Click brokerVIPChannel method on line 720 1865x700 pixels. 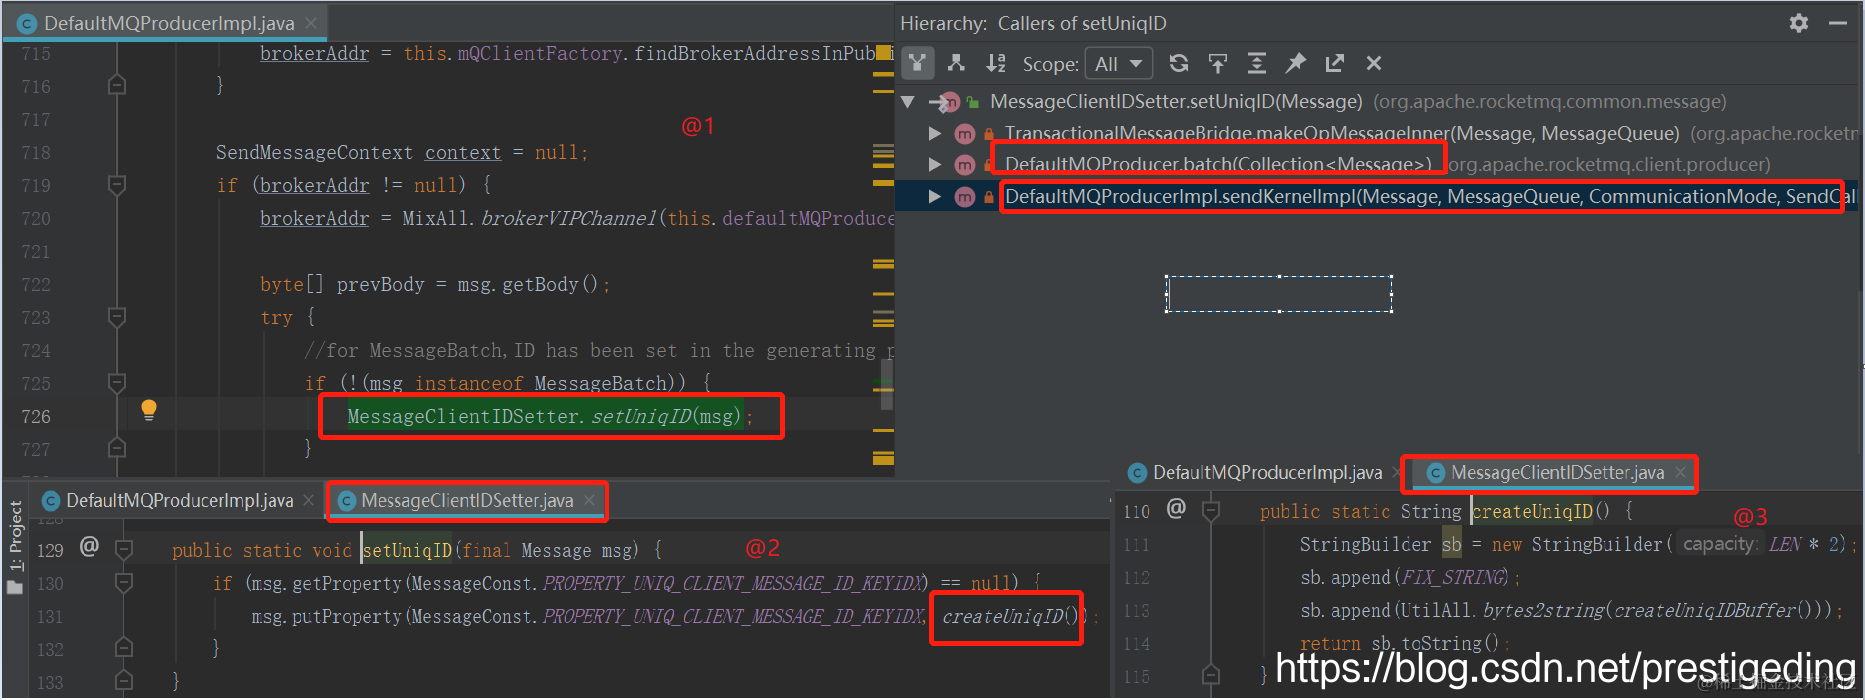tap(569, 218)
